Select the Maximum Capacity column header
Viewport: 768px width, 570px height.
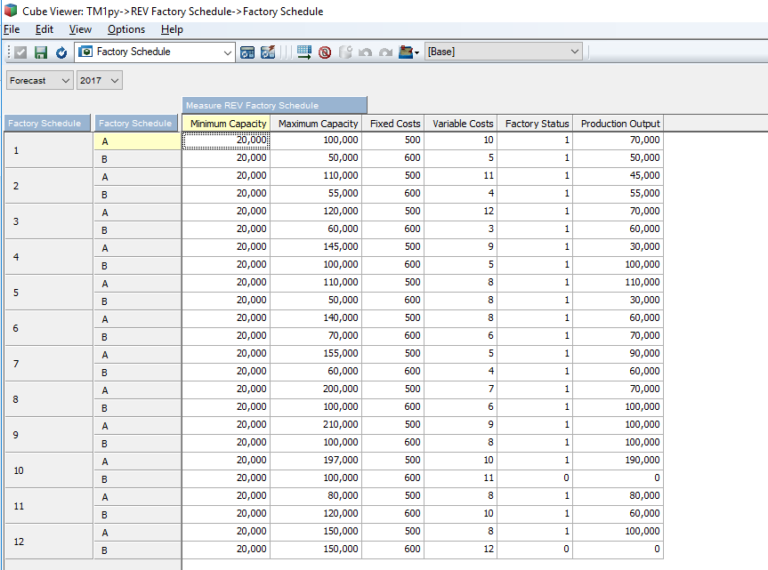coord(316,123)
